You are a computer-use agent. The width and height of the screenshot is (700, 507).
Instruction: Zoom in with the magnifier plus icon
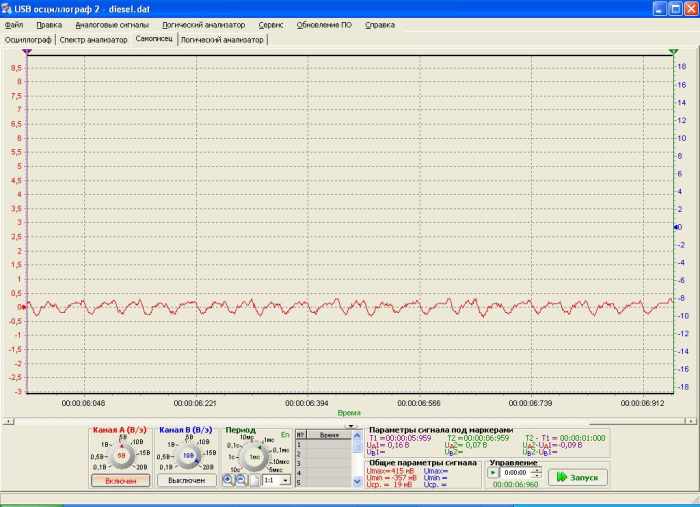pos(228,480)
